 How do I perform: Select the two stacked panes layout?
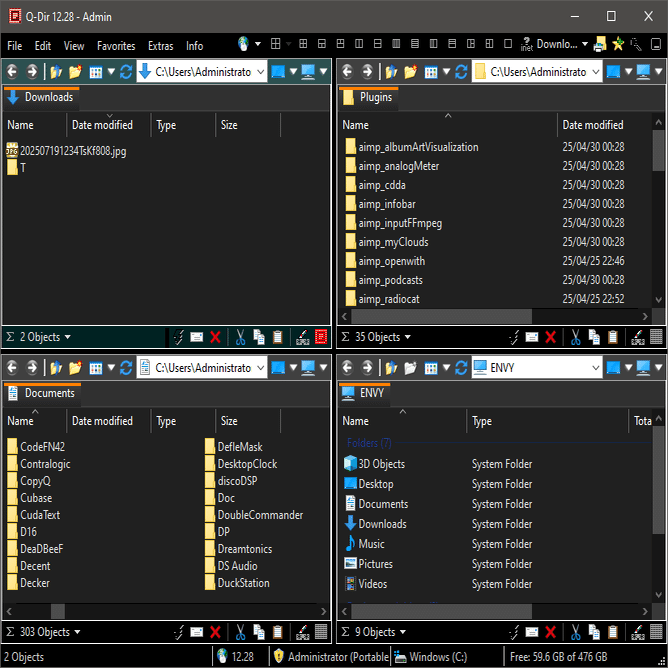[x=378, y=44]
